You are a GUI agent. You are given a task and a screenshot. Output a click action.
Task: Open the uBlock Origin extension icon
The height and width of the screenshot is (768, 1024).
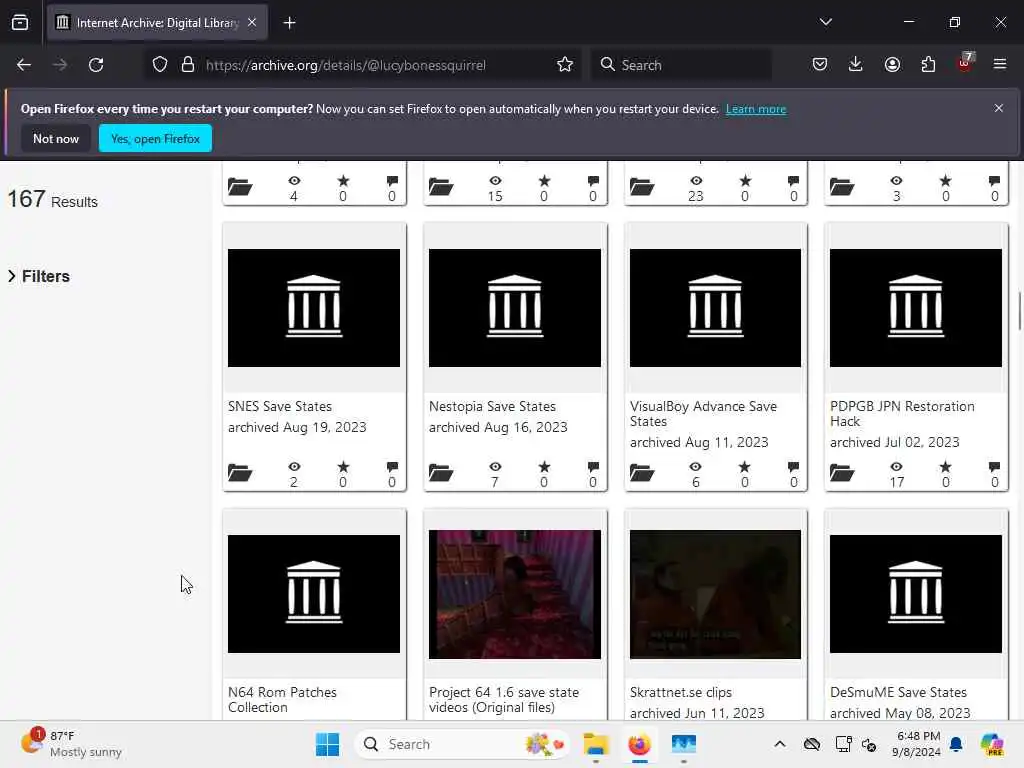point(965,63)
